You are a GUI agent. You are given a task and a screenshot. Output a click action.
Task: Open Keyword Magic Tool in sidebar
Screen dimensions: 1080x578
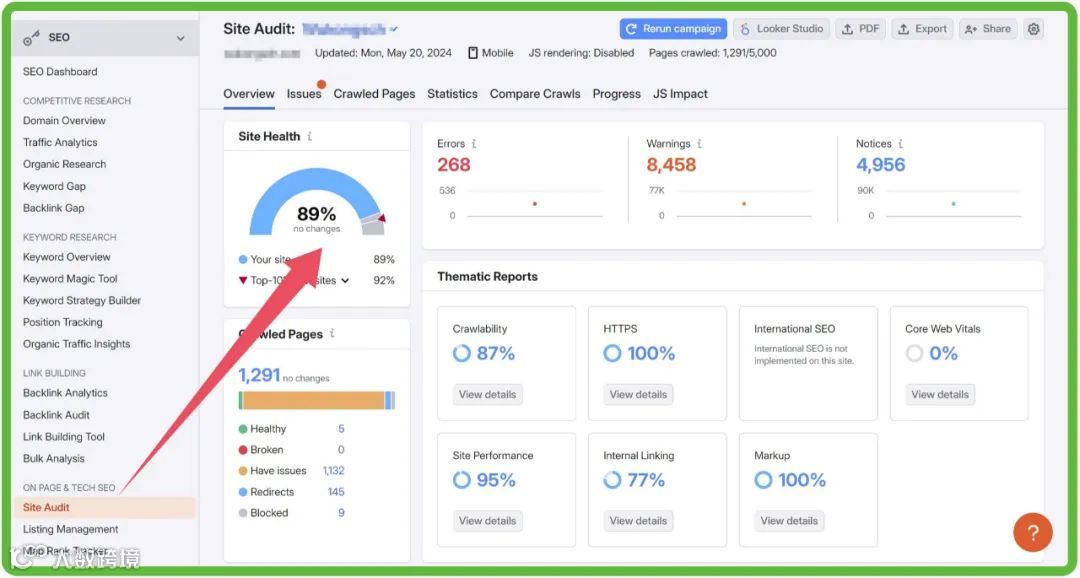[x=70, y=279]
